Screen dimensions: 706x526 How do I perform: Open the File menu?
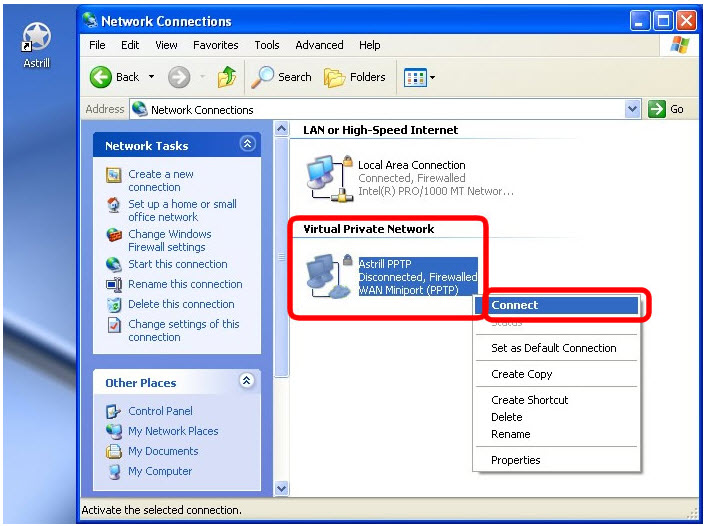click(97, 45)
